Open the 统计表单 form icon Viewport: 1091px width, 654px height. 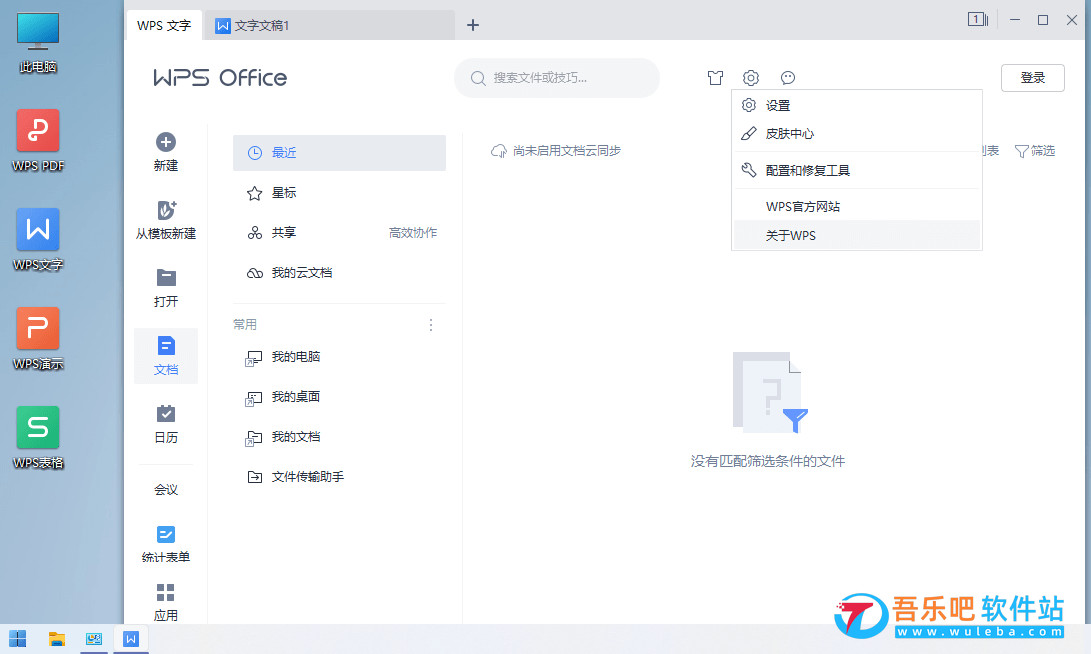click(x=166, y=534)
